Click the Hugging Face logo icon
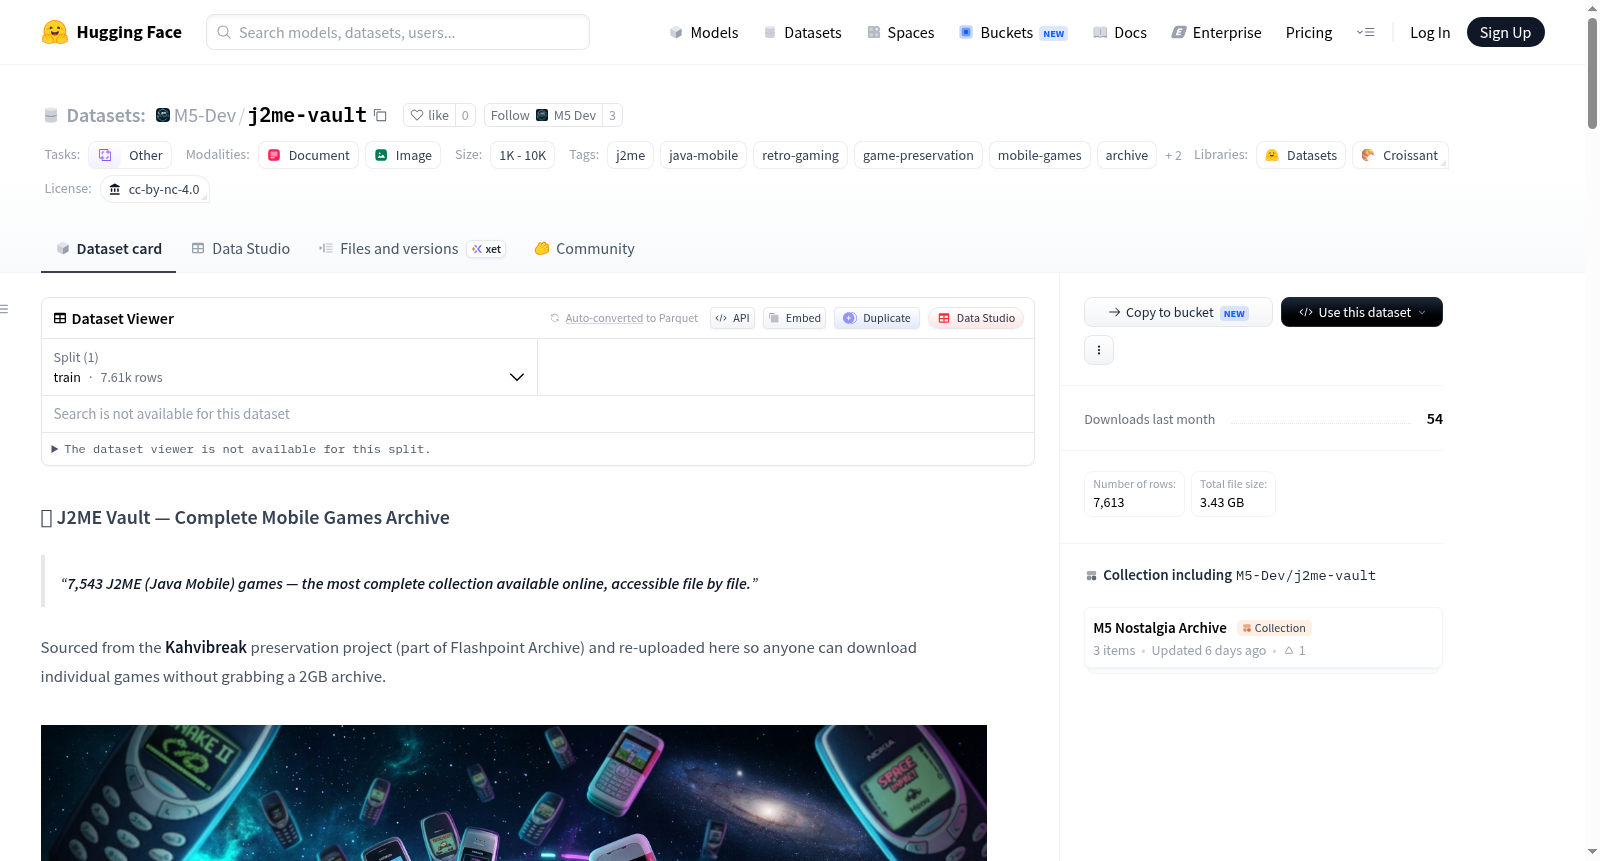This screenshot has height=861, width=1600. pyautogui.click(x=55, y=32)
